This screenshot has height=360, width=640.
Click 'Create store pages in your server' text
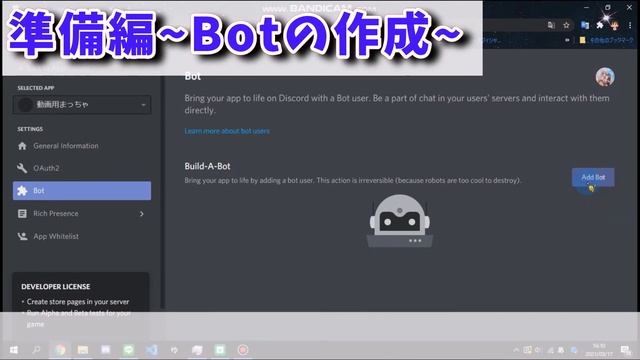(x=78, y=302)
